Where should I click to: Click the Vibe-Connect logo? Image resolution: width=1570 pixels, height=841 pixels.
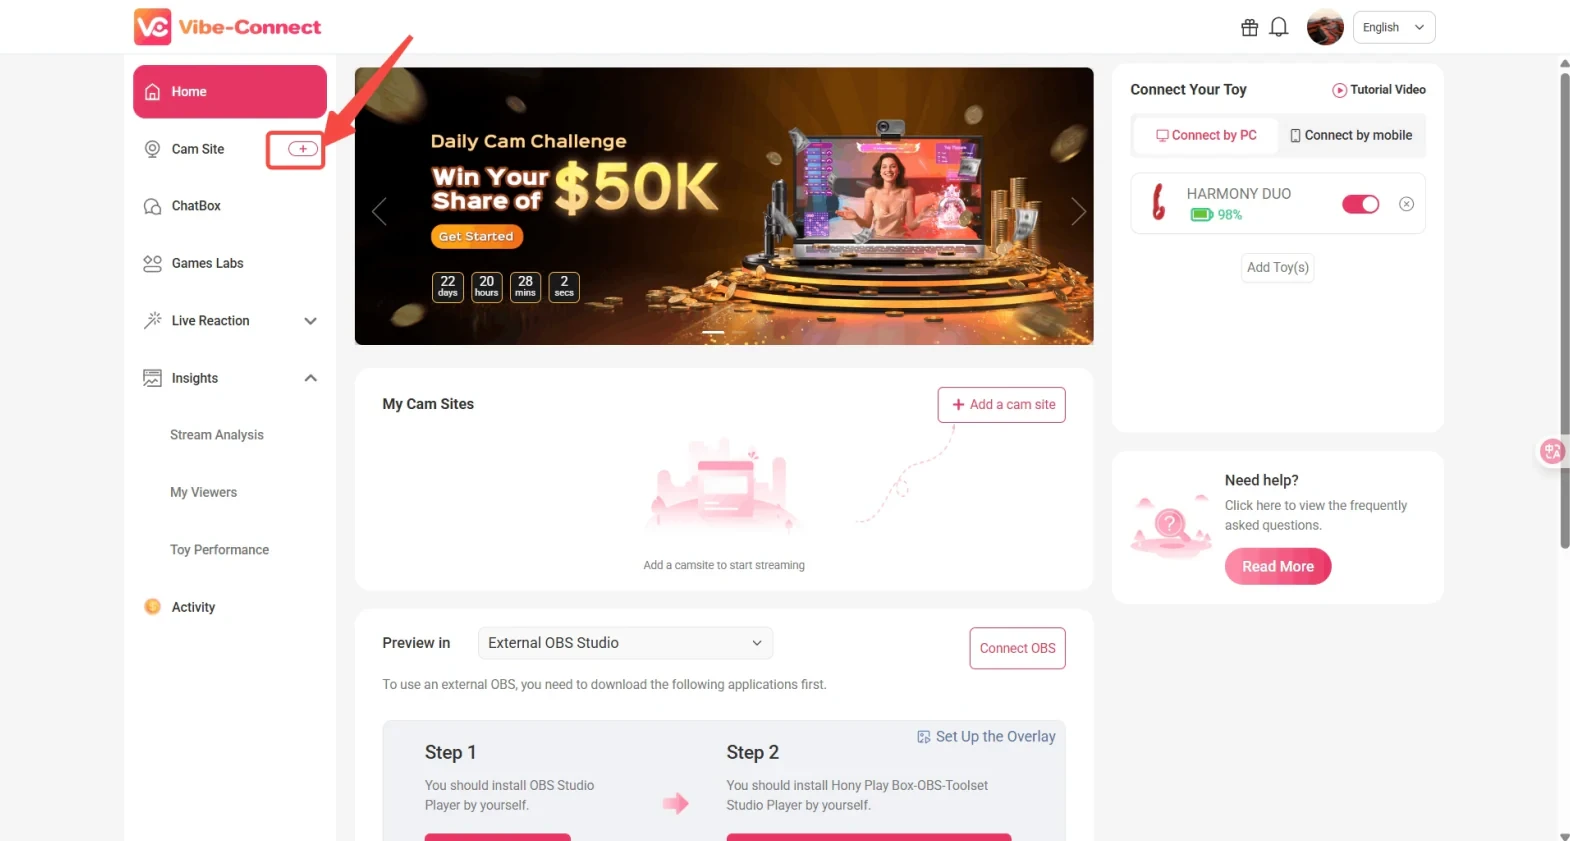pos(228,27)
